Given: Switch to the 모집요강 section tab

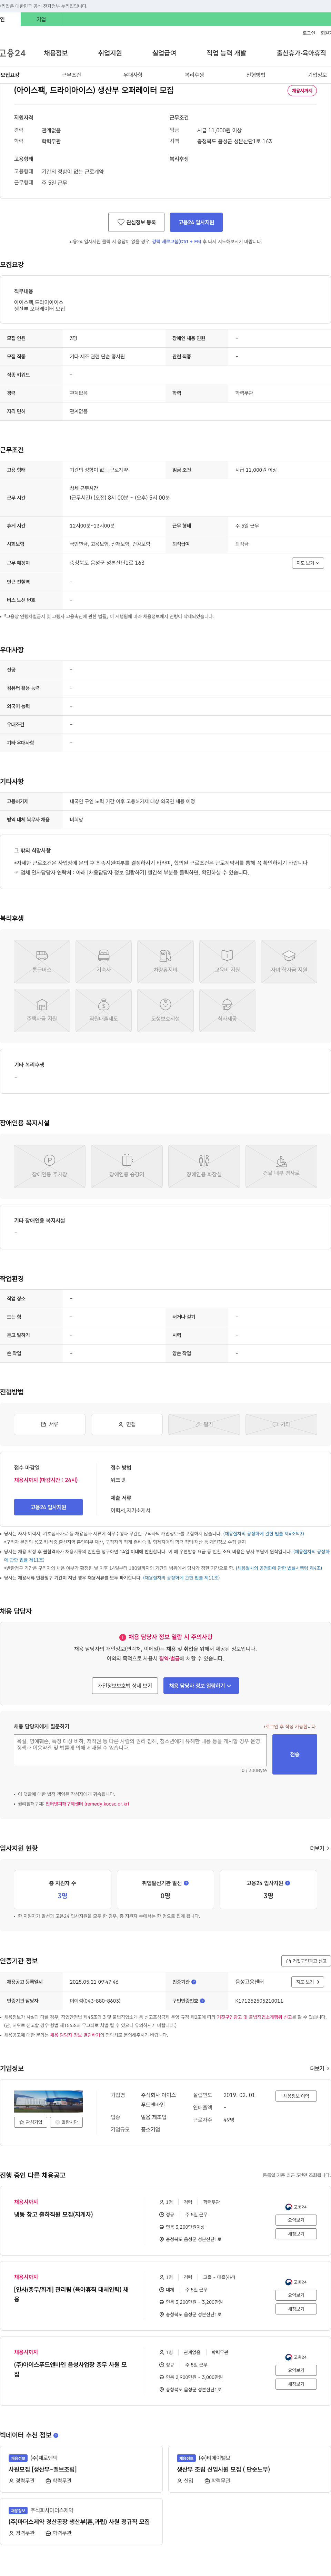Looking at the screenshot, I should click(10, 75).
